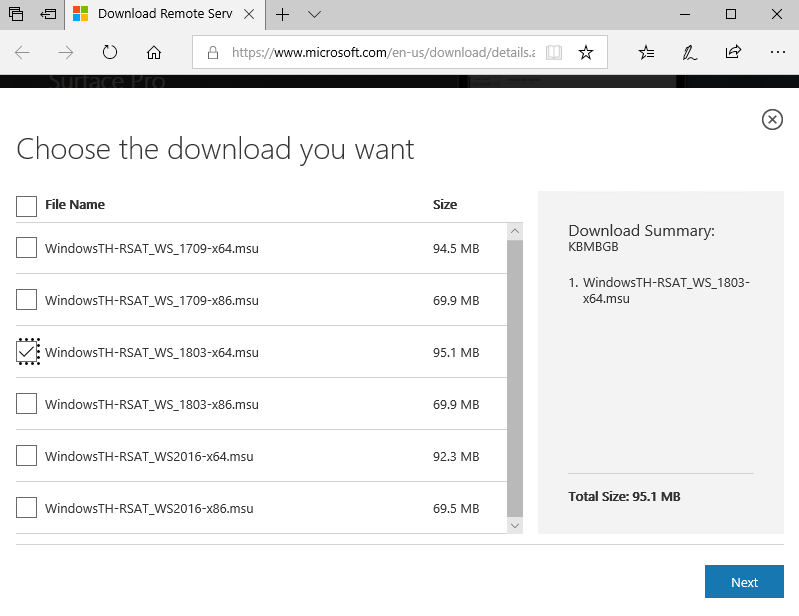Image resolution: width=799 pixels, height=616 pixels.
Task: Uncheck WindowsTH-RSAT_WS_1803-x64.msu checkbox
Action: [27, 352]
